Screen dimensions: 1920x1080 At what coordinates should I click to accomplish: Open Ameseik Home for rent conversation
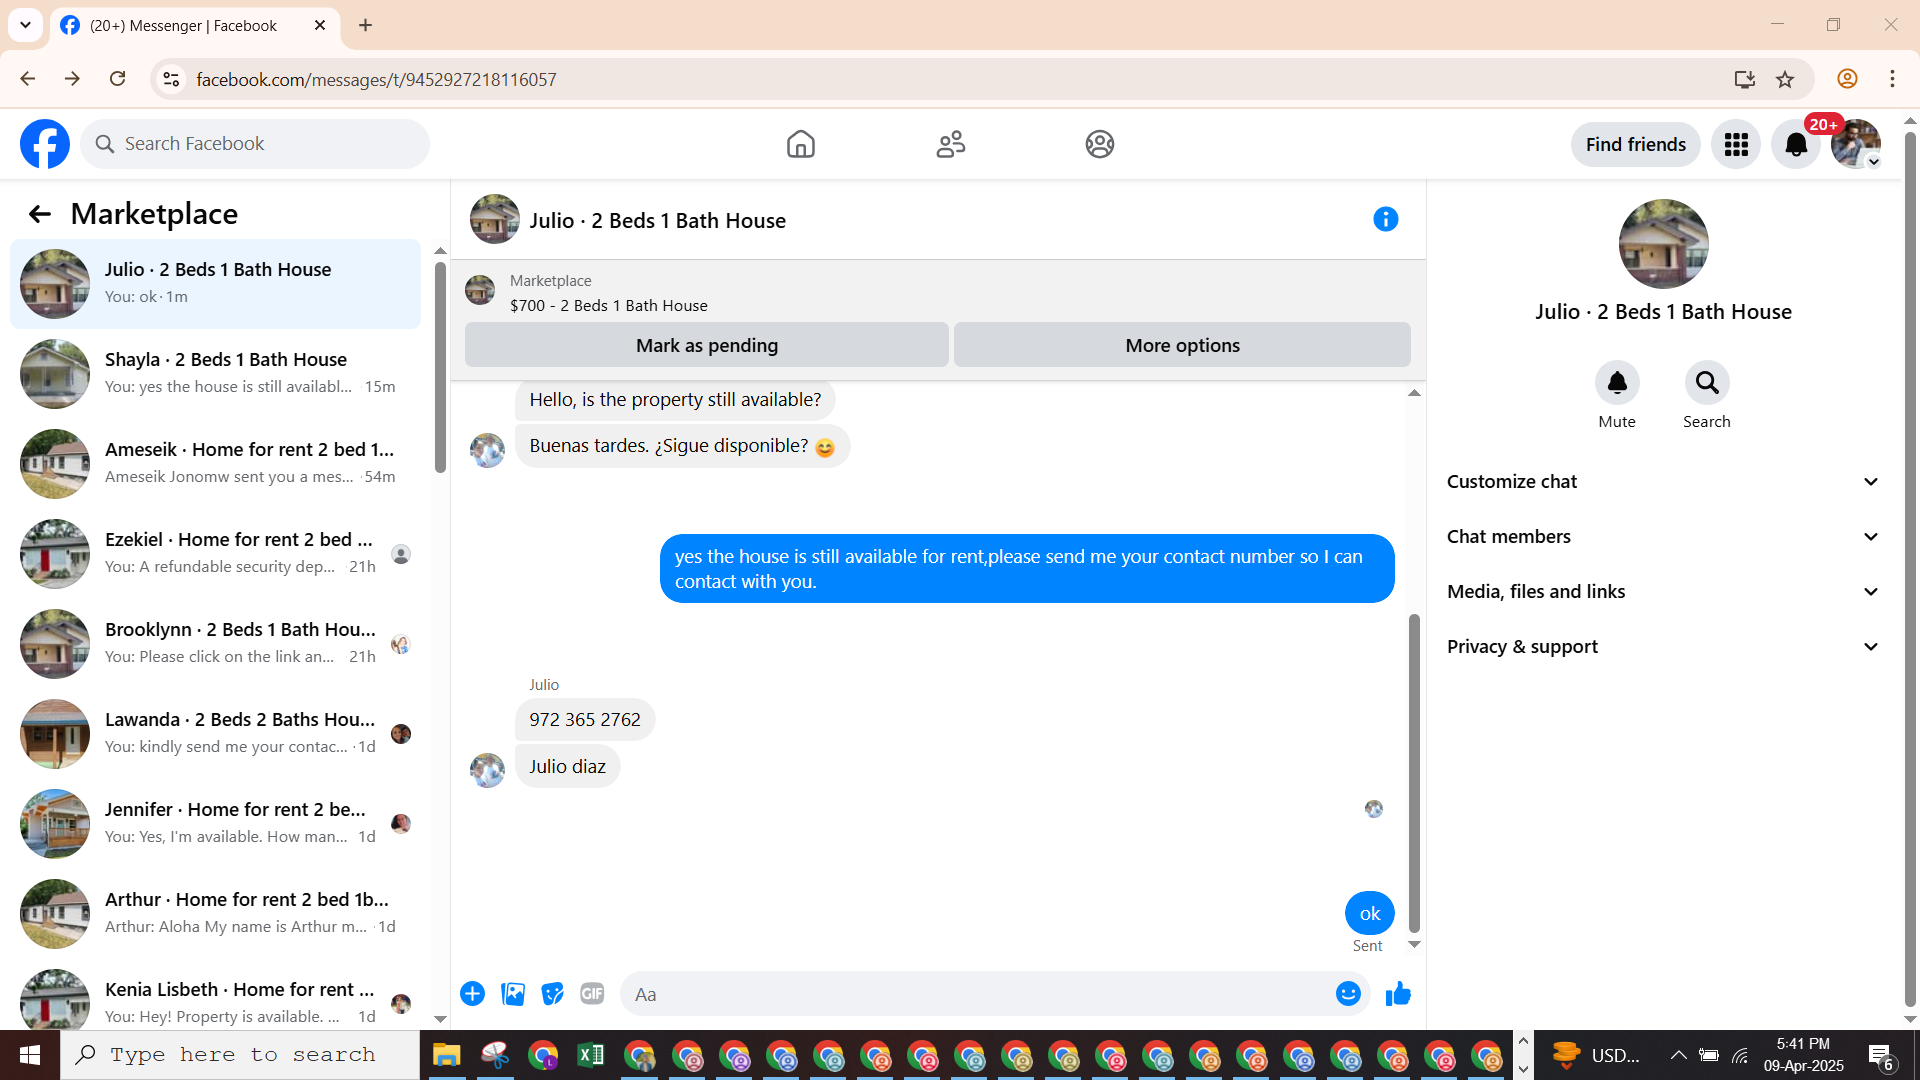215,464
